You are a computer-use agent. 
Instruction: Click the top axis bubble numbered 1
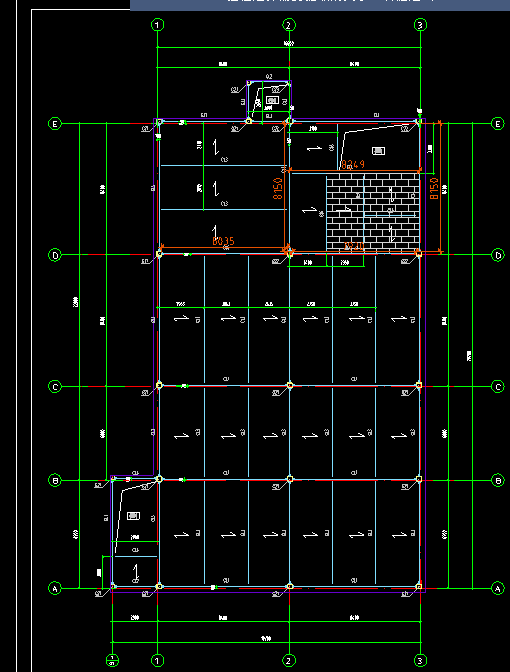coord(157,25)
